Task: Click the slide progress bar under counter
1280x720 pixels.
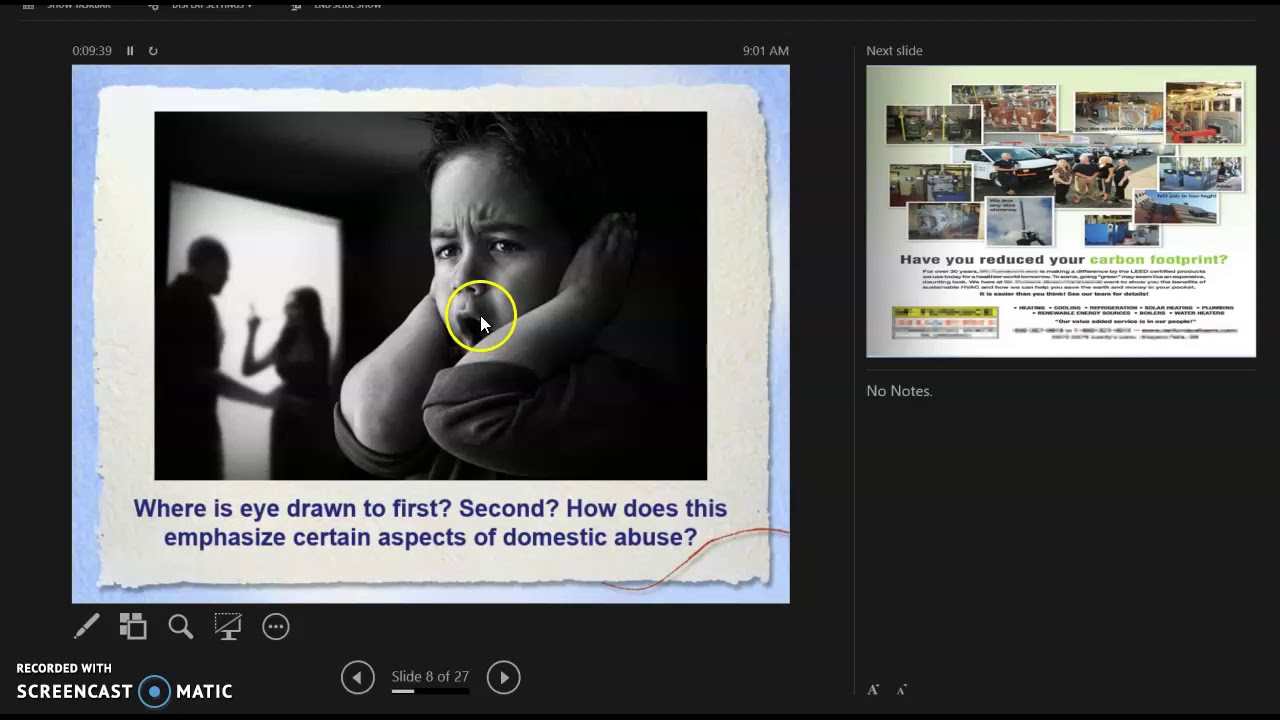Action: tap(430, 691)
